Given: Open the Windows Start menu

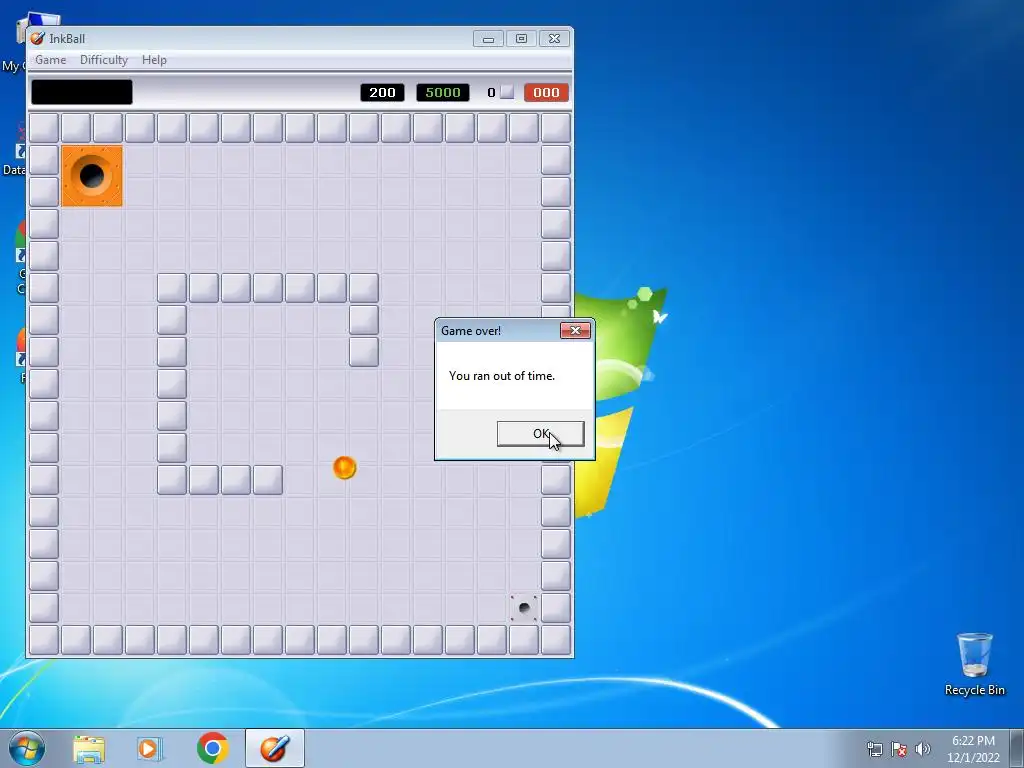Looking at the screenshot, I should point(27,748).
